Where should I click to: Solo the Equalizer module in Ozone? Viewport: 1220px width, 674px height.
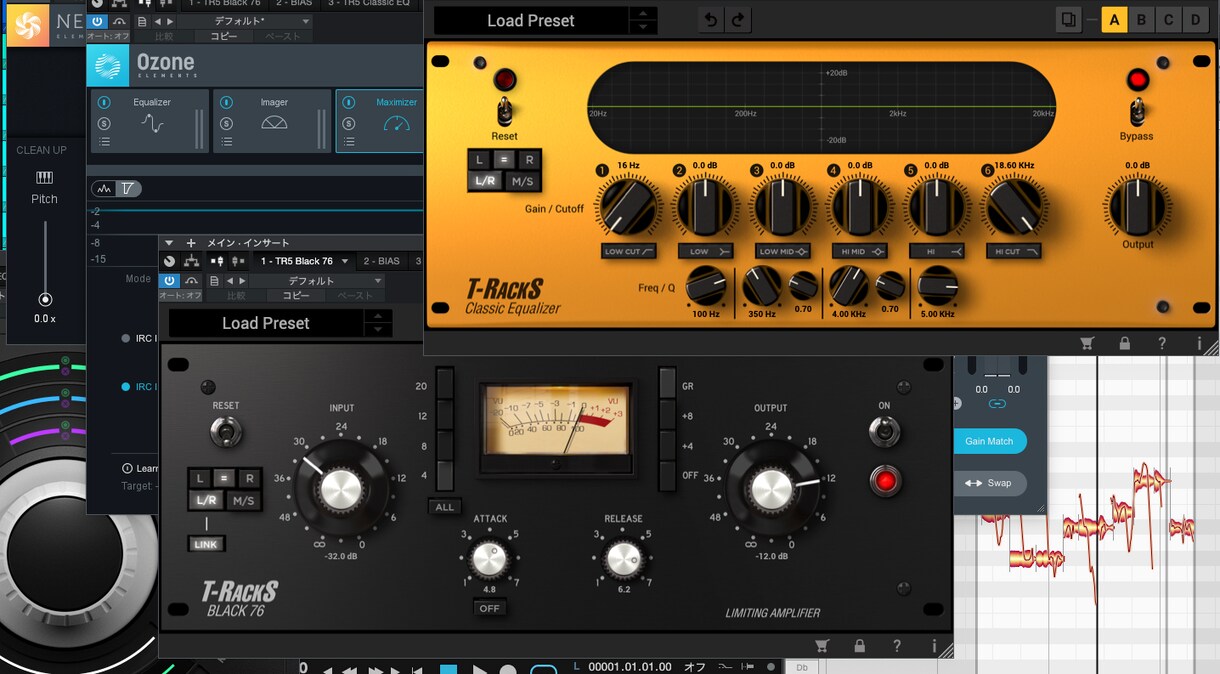tap(104, 123)
